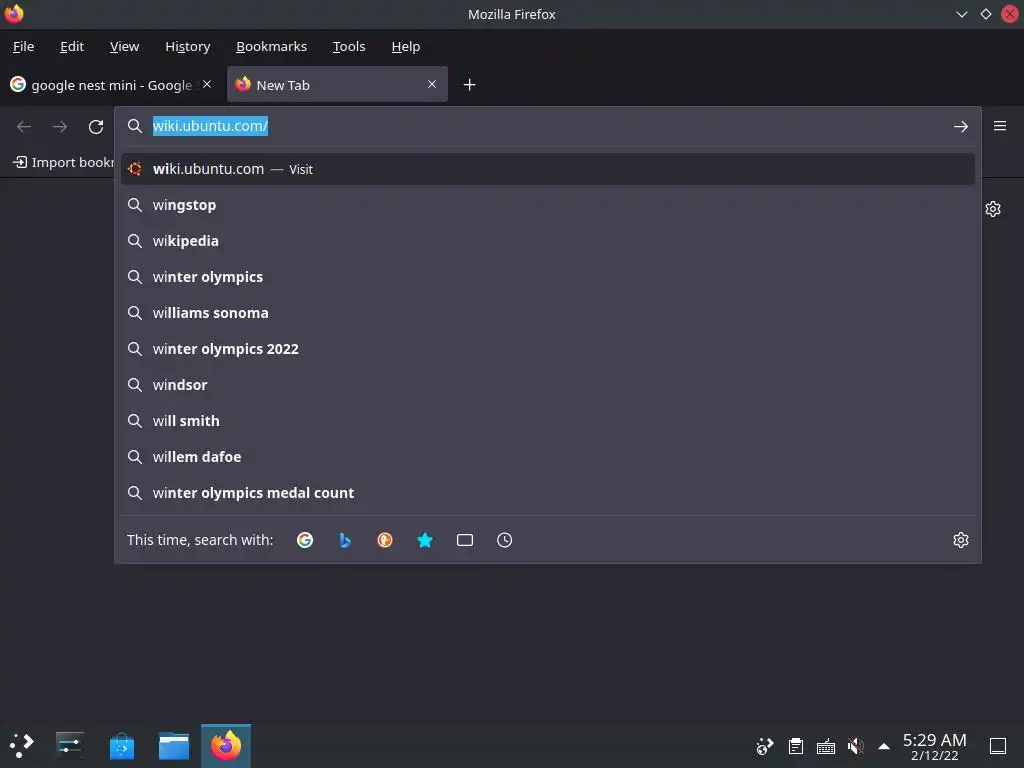1024x768 pixels.
Task: Select the willem dafoe suggestion
Action: 547,456
